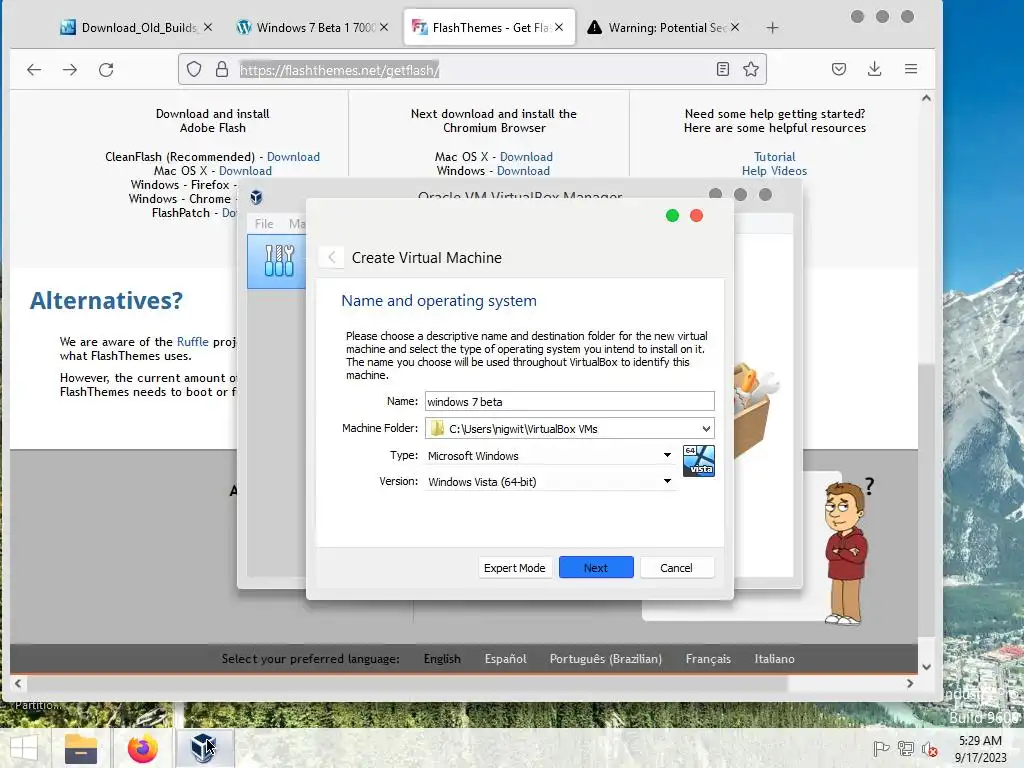The image size is (1024, 768).
Task: Close the Warning: Potential Security tab
Action: pyautogui.click(x=735, y=27)
